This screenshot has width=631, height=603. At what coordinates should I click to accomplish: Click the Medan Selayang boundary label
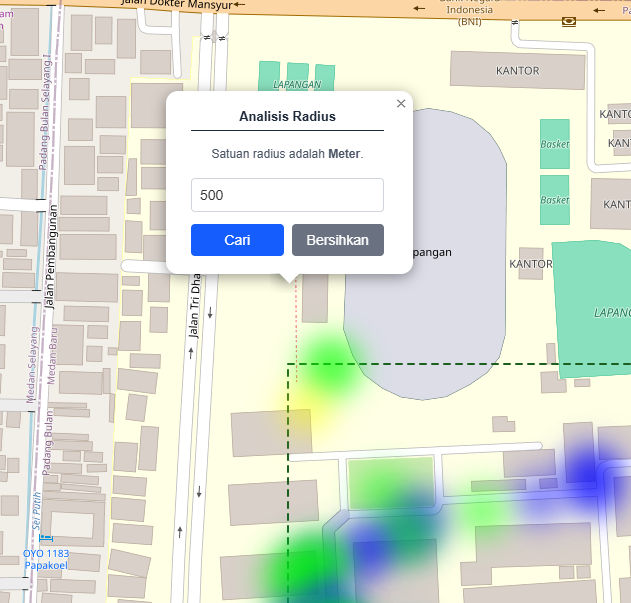[32, 365]
